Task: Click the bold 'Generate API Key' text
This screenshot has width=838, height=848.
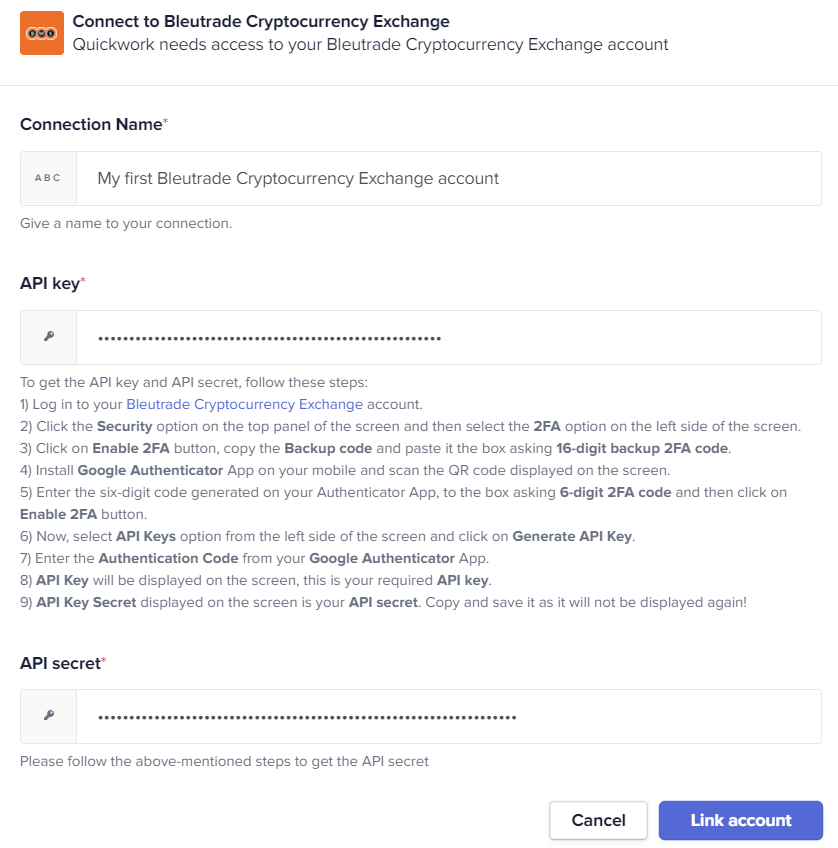Action: [x=572, y=536]
